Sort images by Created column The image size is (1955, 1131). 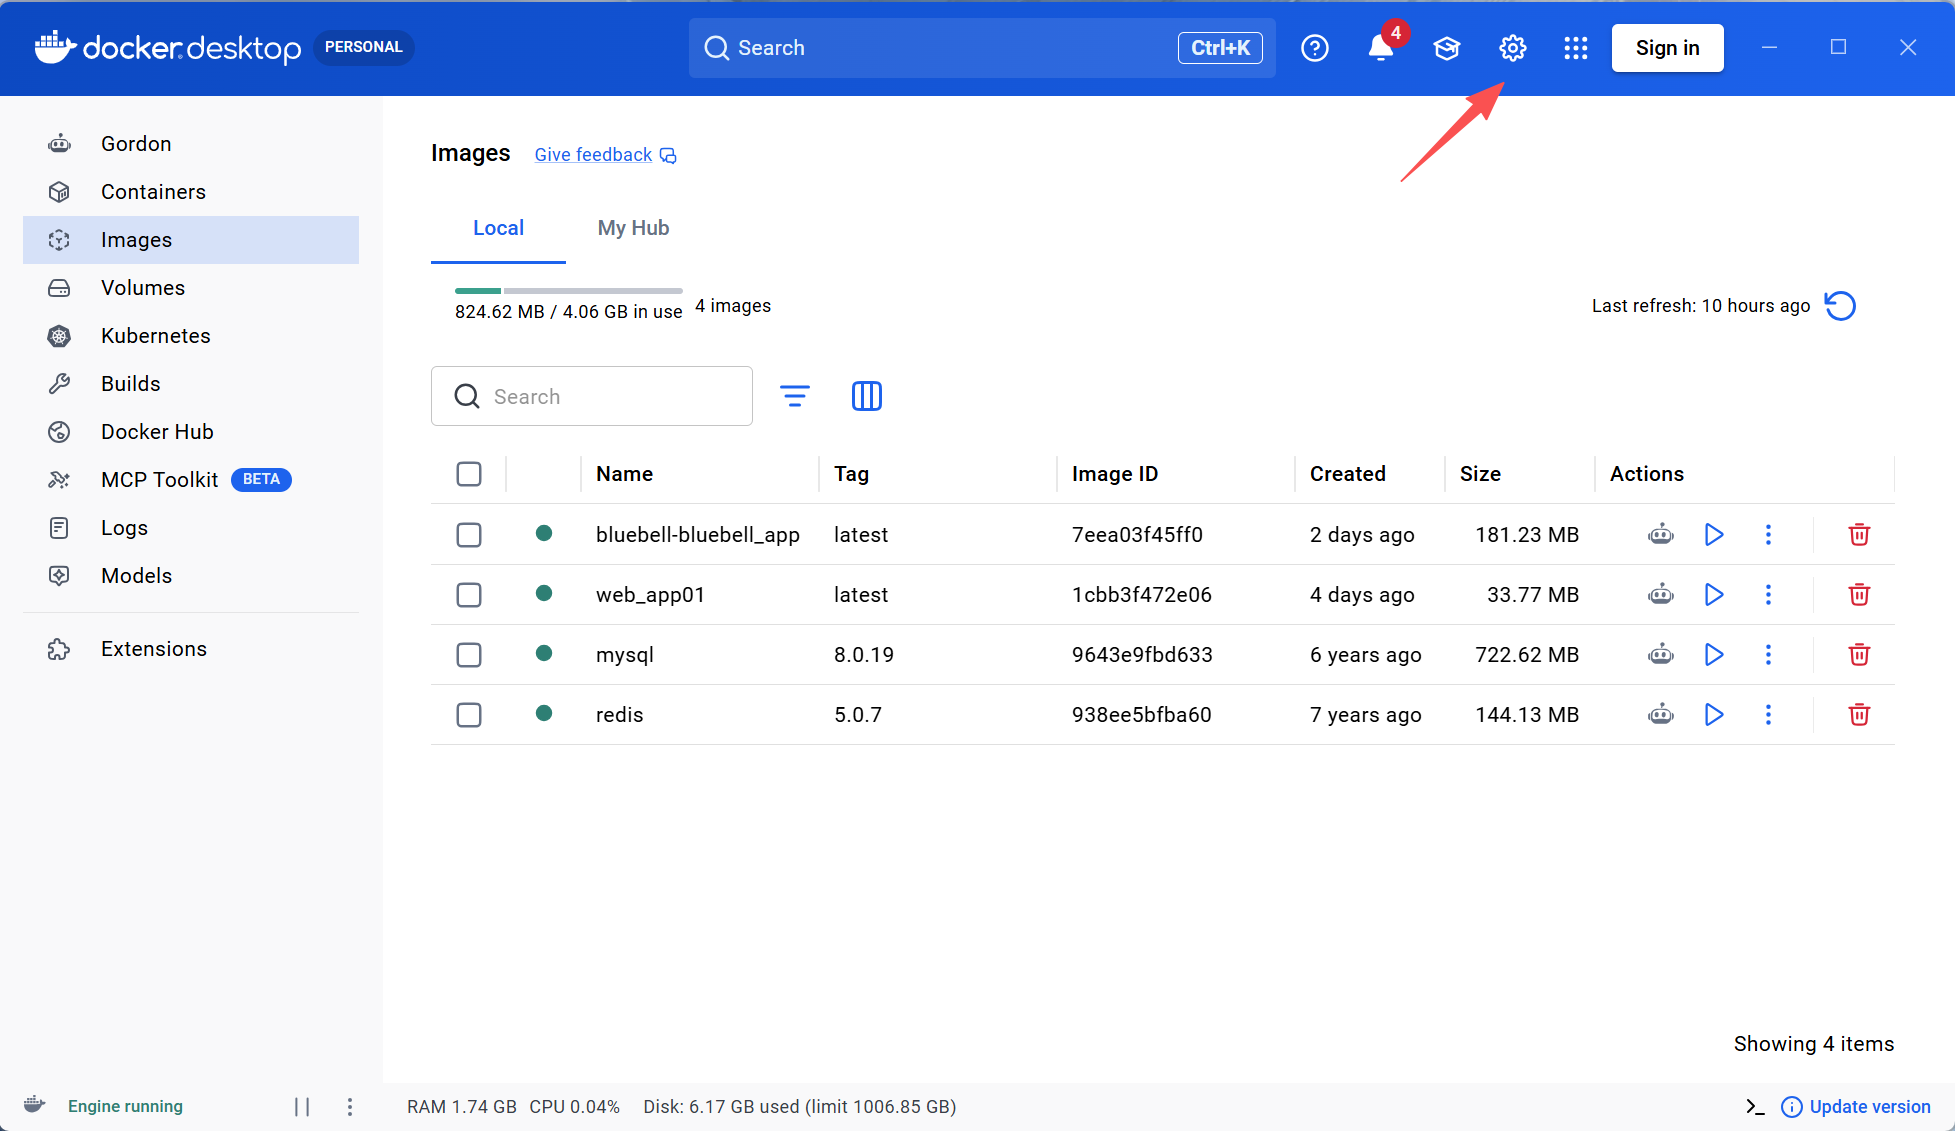1348,474
